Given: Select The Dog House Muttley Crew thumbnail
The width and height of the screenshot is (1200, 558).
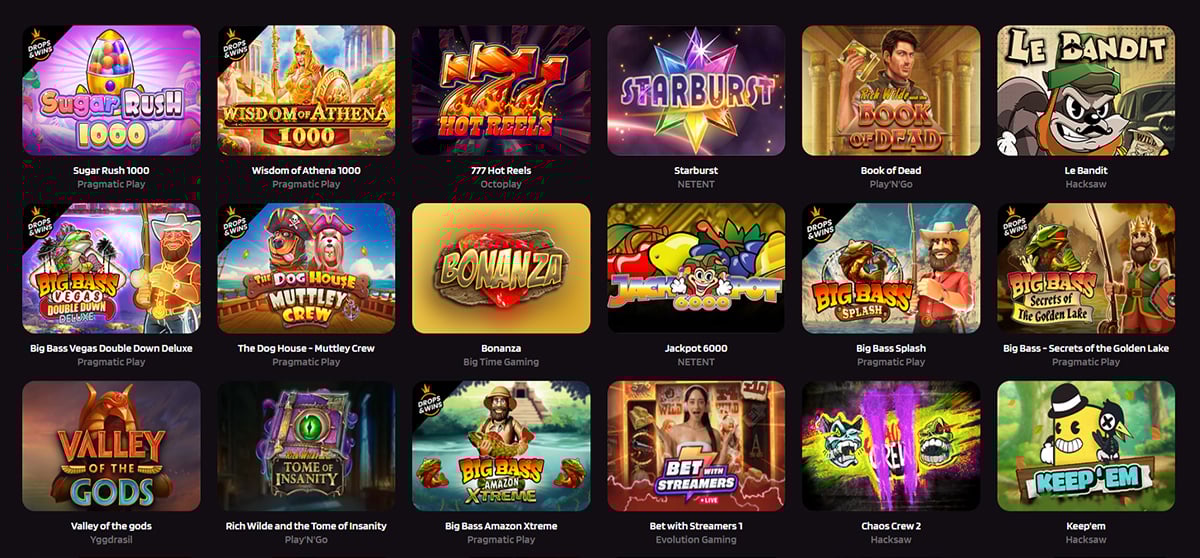Looking at the screenshot, I should [x=306, y=268].
